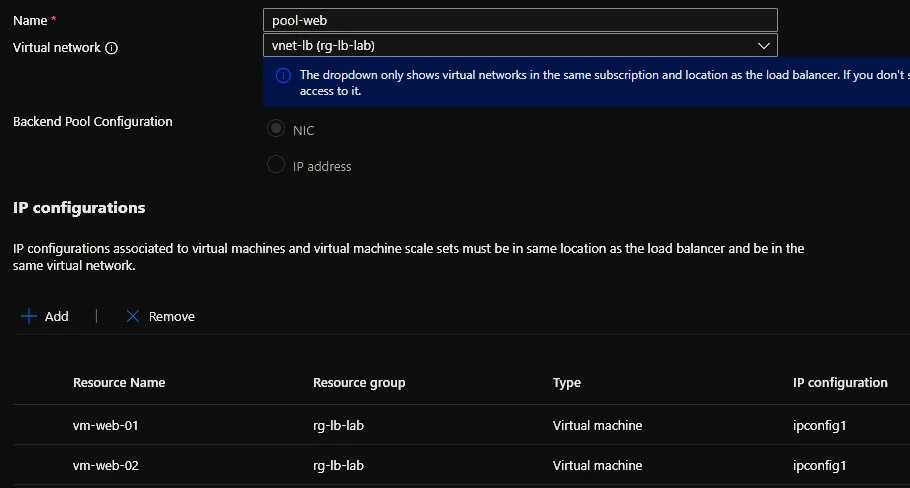The image size is (910, 488).
Task: Click the Name field label
Action: [30, 20]
